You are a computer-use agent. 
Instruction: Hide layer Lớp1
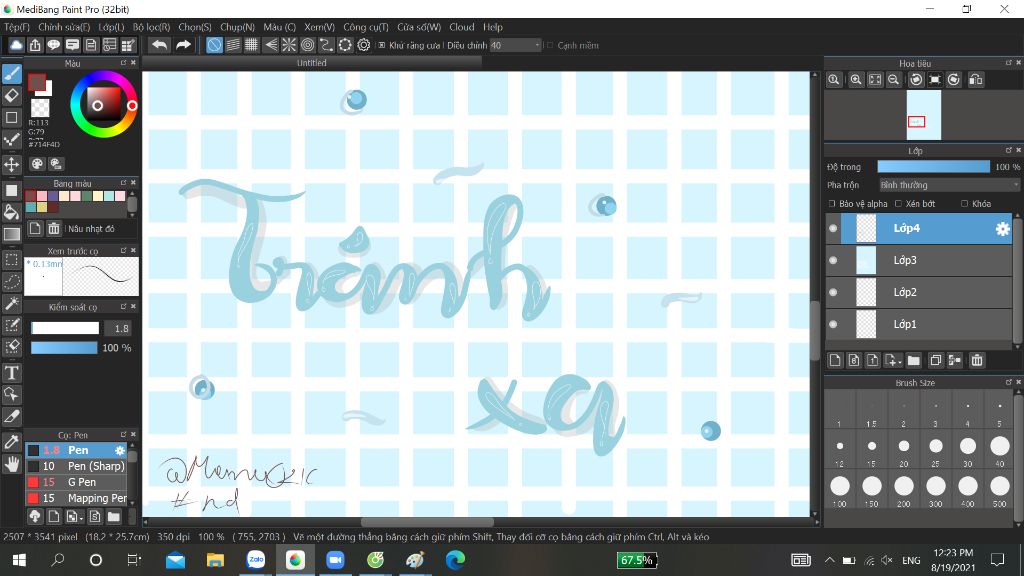[833, 324]
